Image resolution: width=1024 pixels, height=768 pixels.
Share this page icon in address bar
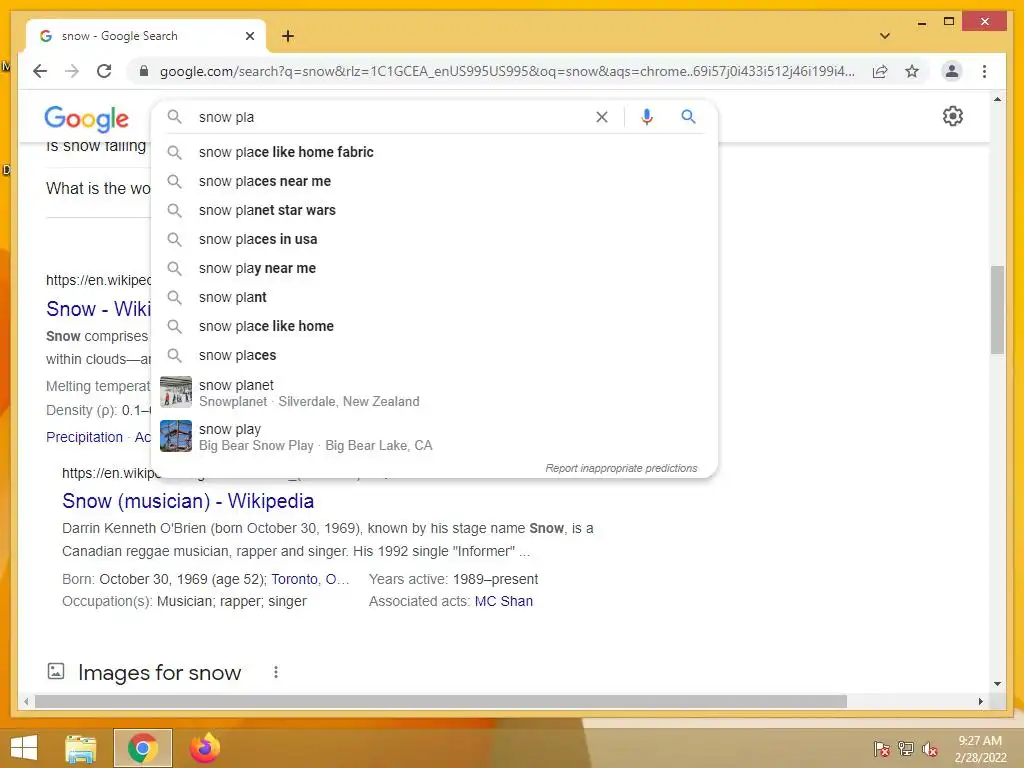(x=880, y=71)
